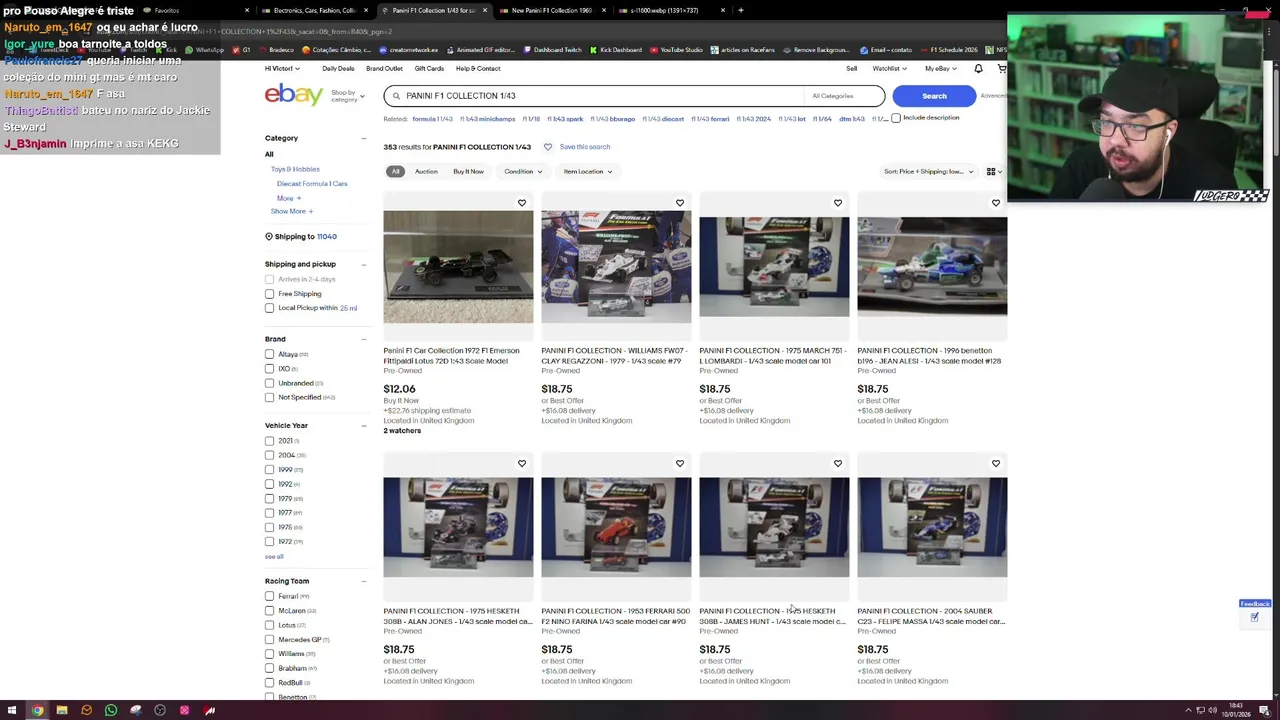Click the related search f1 1:43 minichamps
This screenshot has height=720, width=1280.
click(487, 119)
